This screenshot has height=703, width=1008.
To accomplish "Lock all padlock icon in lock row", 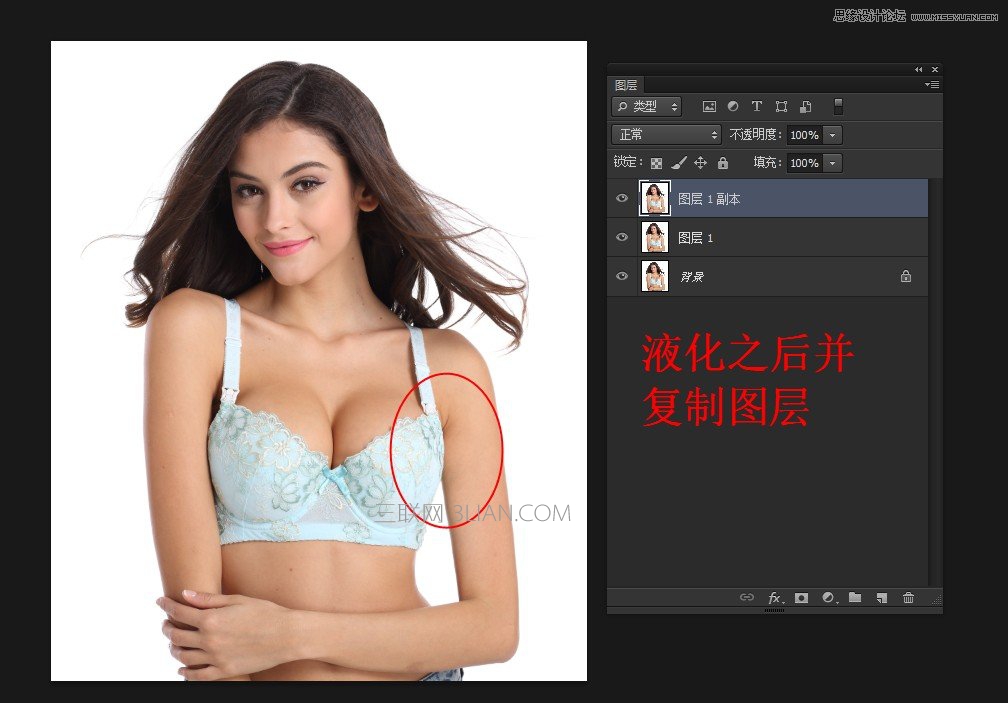I will (723, 163).
